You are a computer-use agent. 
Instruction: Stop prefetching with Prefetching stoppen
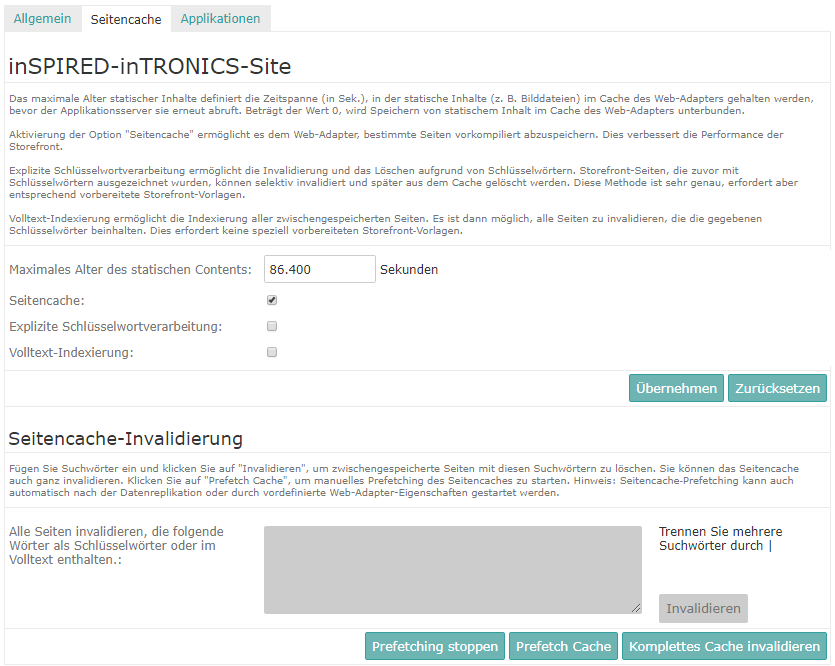435,646
